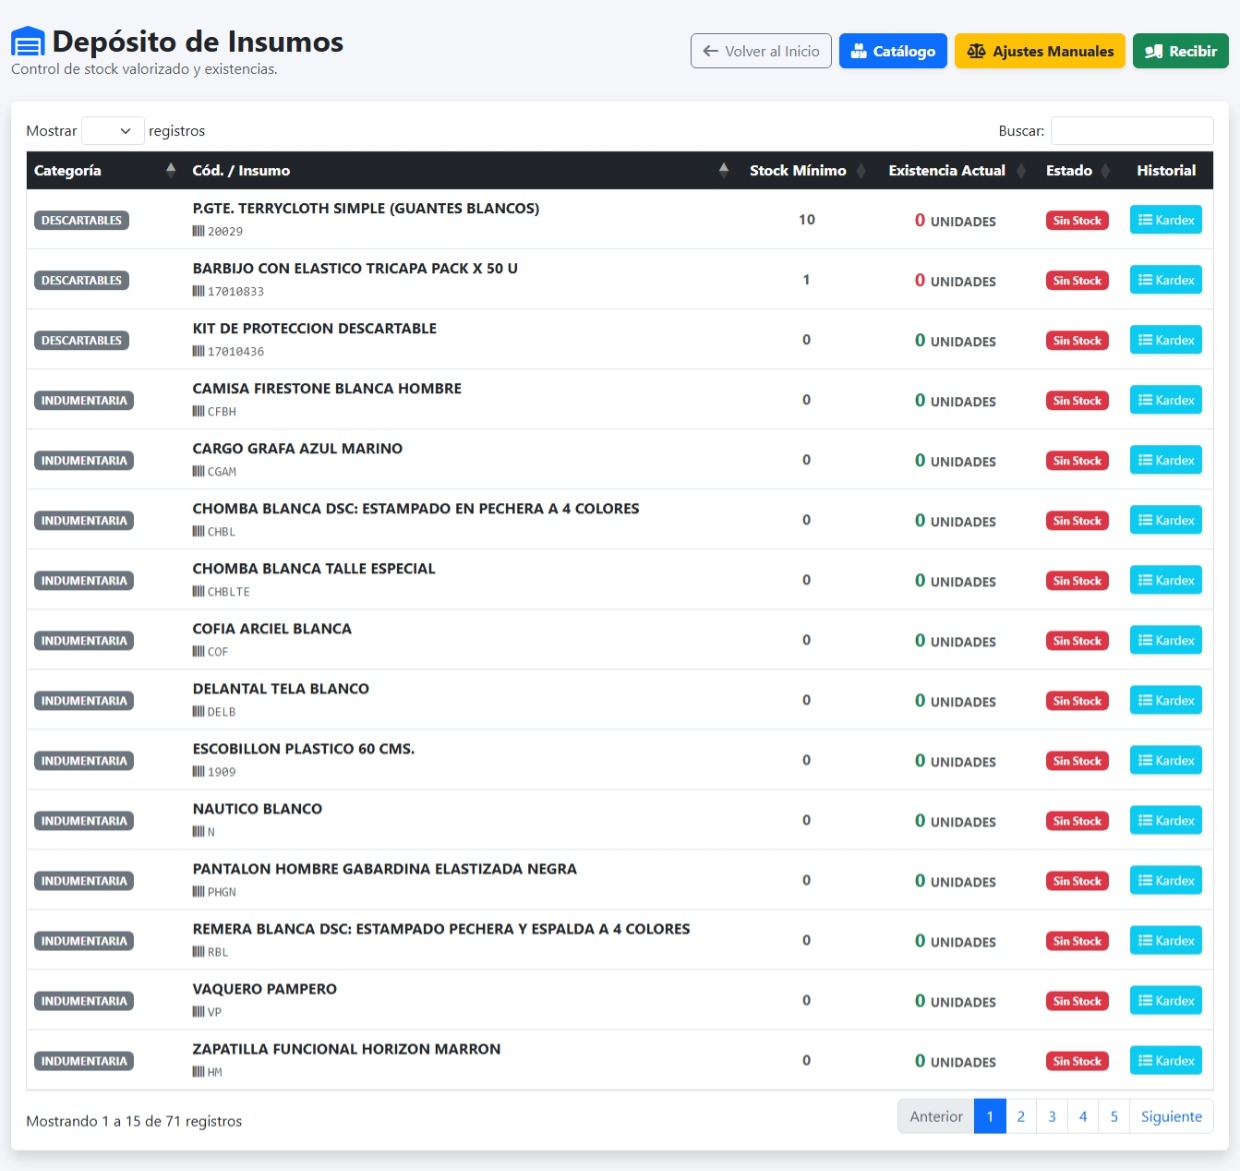Click the code CHBLTE
Viewport: 1240px width, 1171px height.
pyautogui.click(x=229, y=592)
